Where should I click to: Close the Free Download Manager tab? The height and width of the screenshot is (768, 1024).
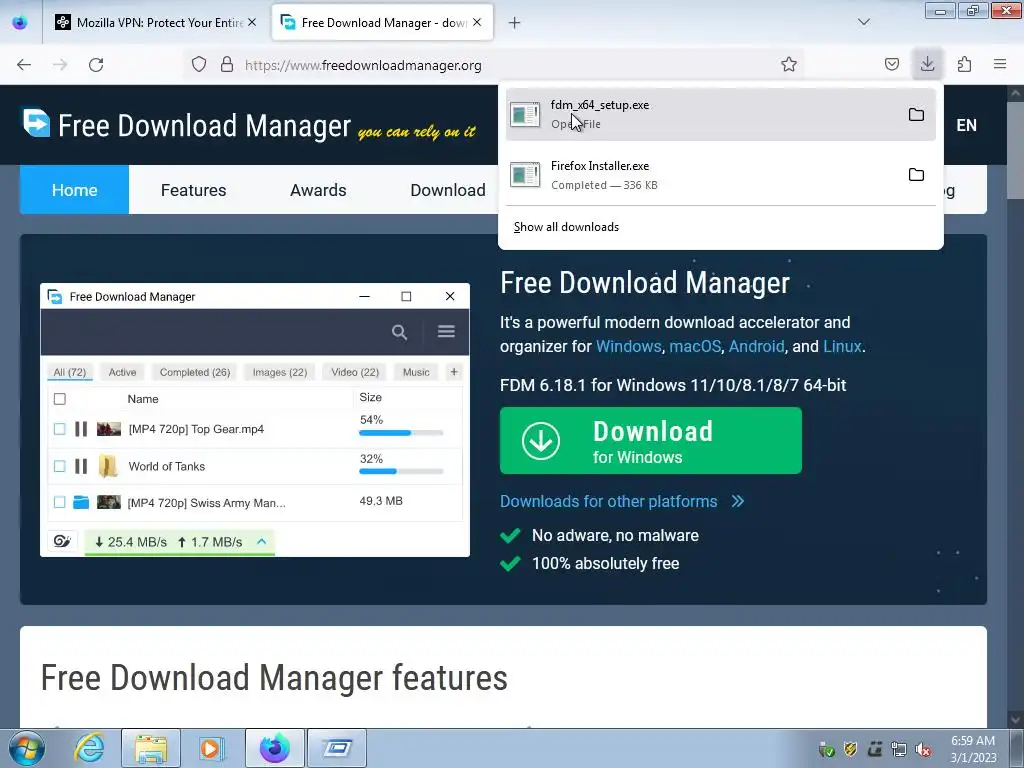point(477,22)
